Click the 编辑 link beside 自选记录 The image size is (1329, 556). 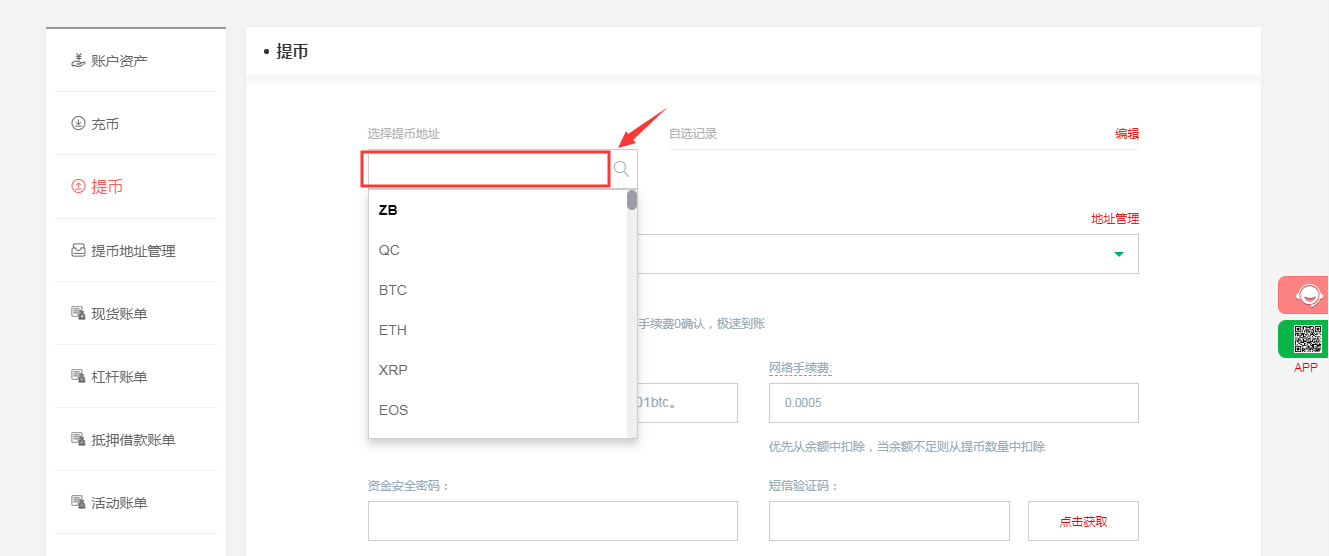point(1127,134)
